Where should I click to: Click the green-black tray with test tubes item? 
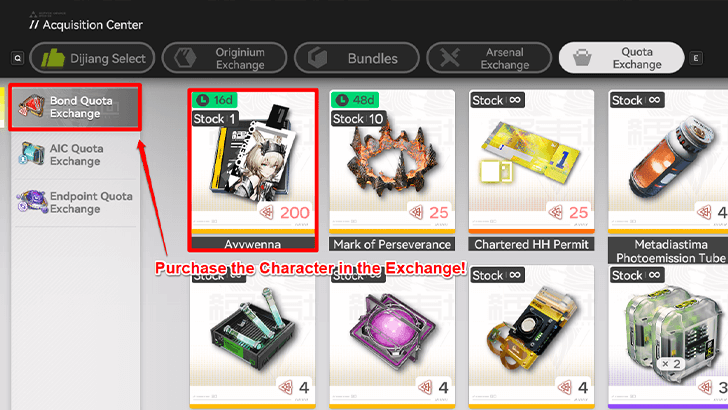(253, 339)
